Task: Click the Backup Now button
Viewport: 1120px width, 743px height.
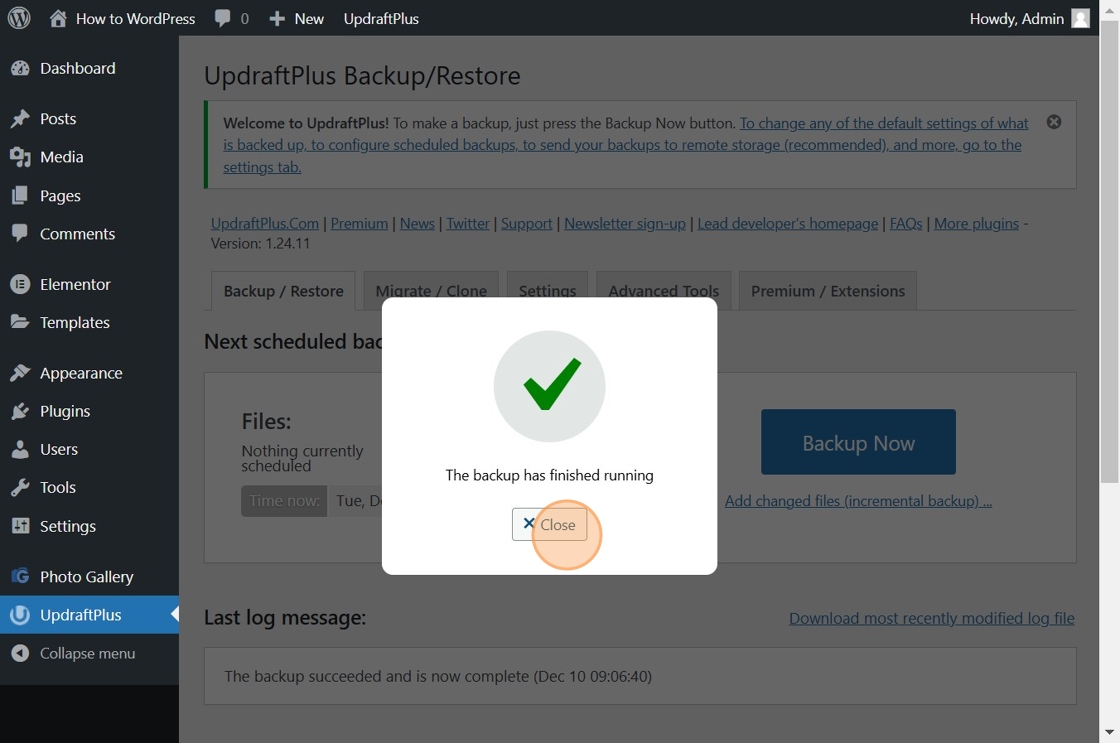Action: [858, 442]
